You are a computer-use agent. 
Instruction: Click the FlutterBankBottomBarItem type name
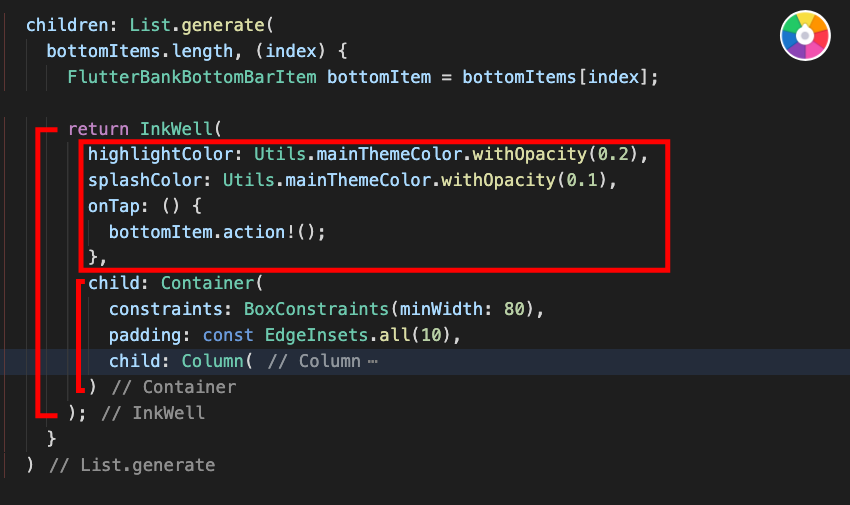(192, 77)
